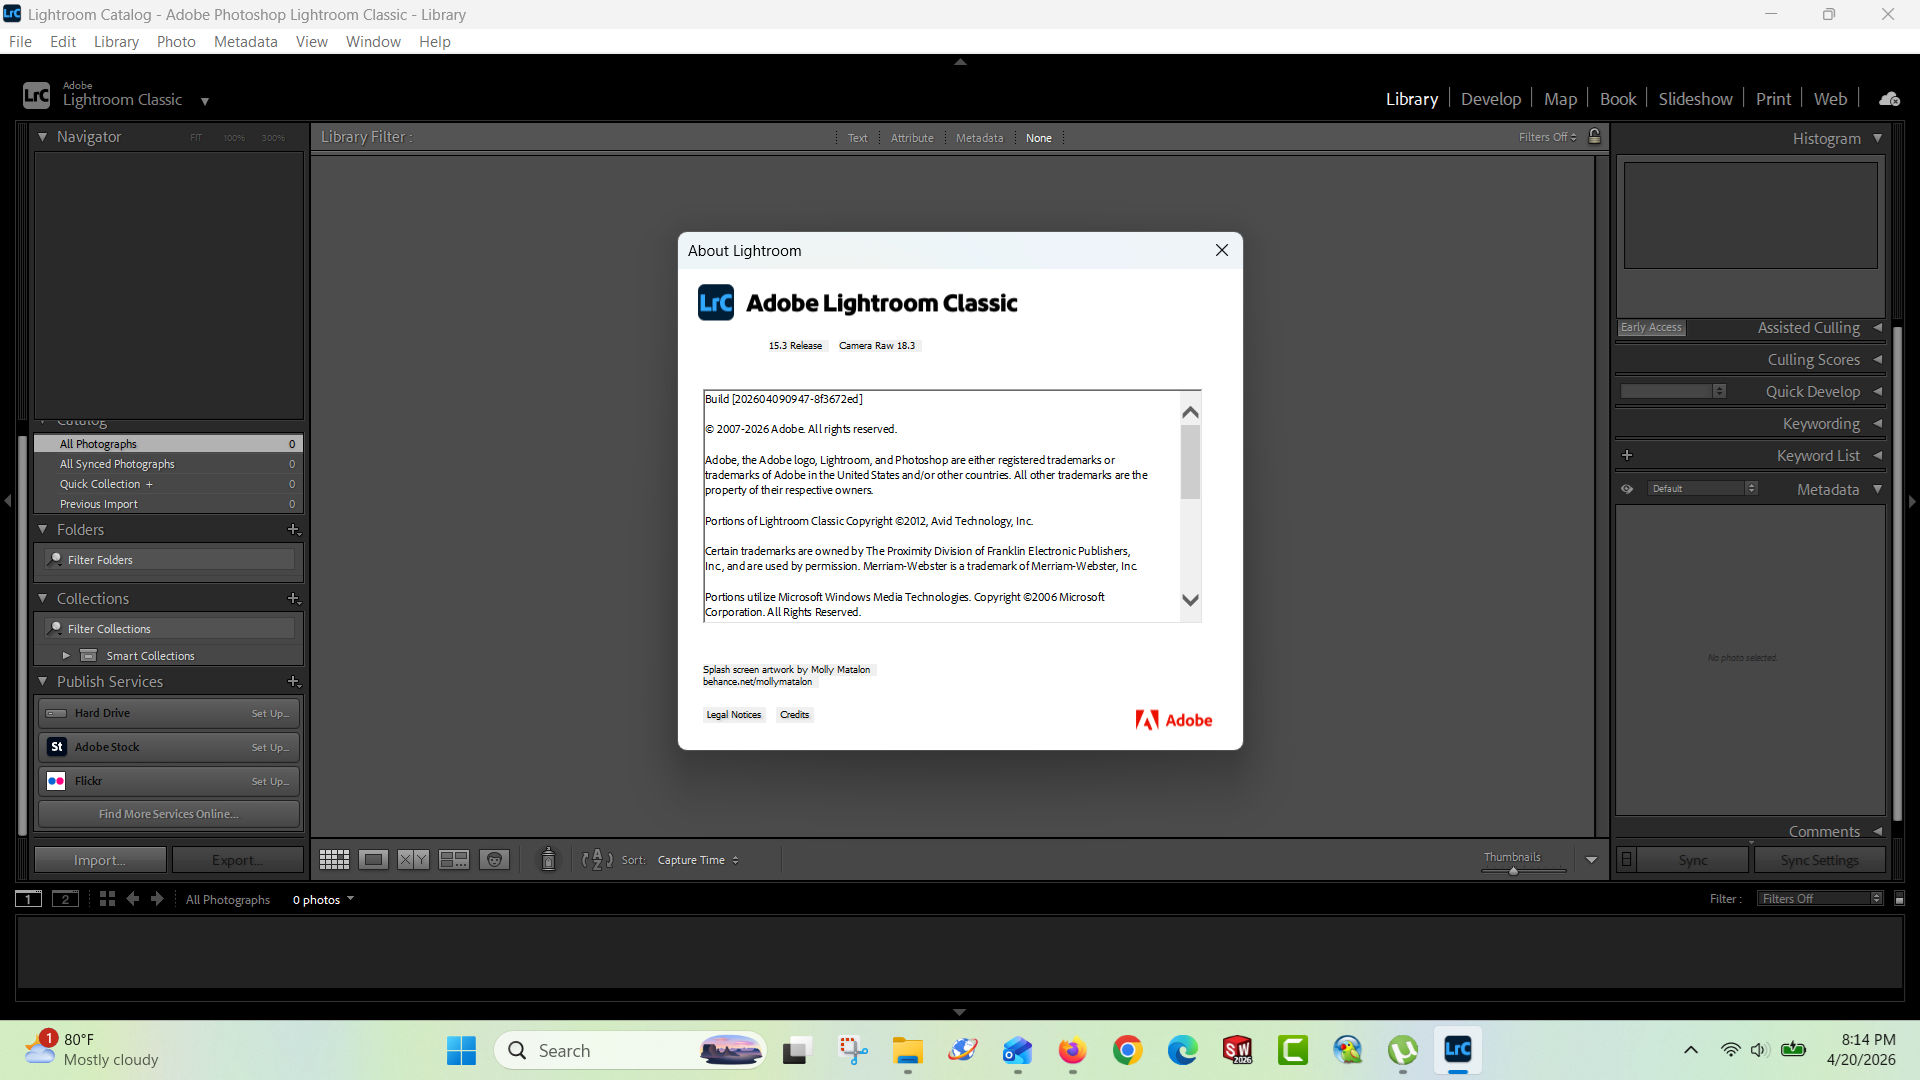Screen dimensions: 1920x1080
Task: Click main window button 1 in filmstrip
Action: coord(29,899)
